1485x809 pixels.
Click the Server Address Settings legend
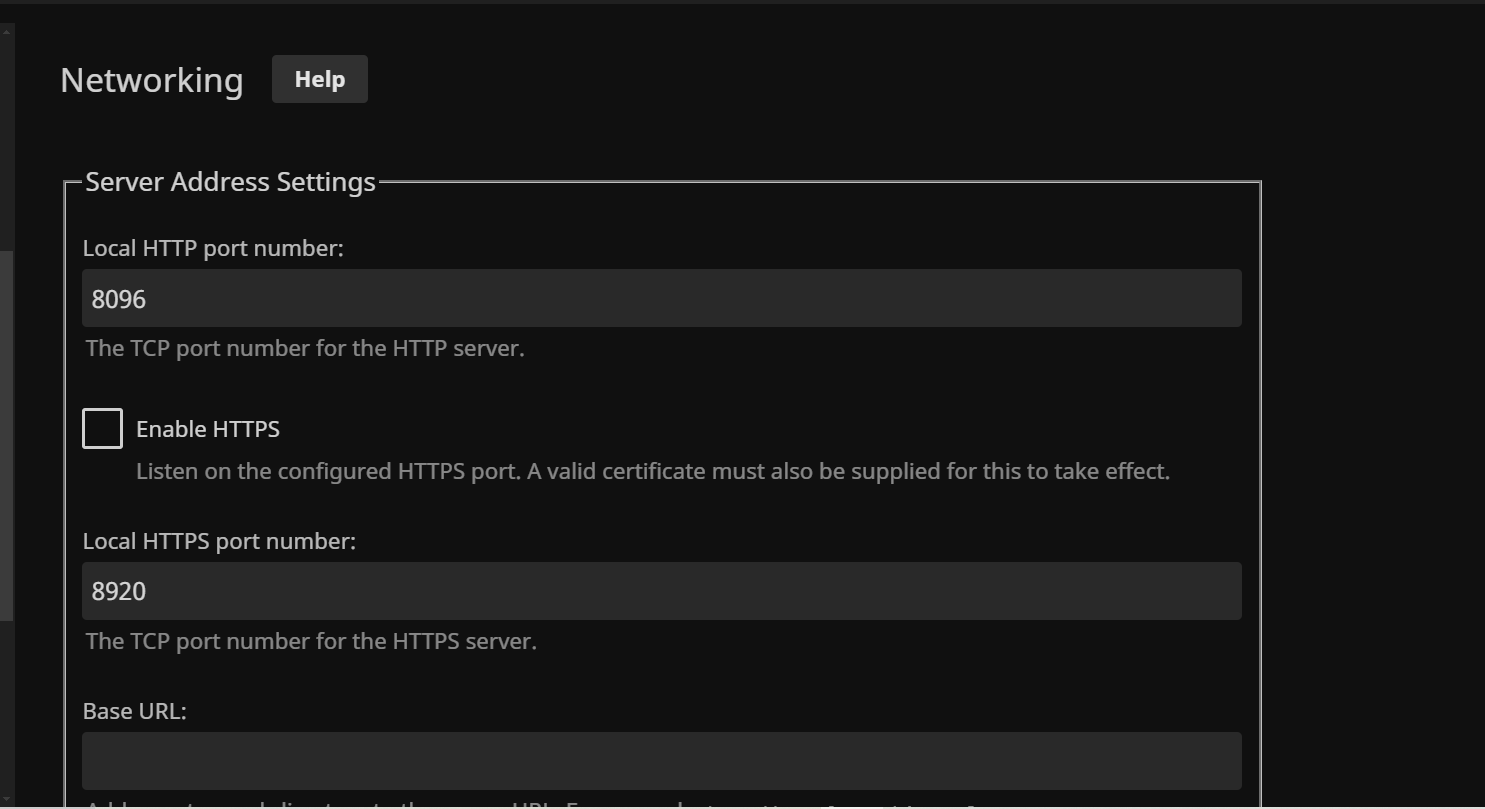tap(230, 182)
